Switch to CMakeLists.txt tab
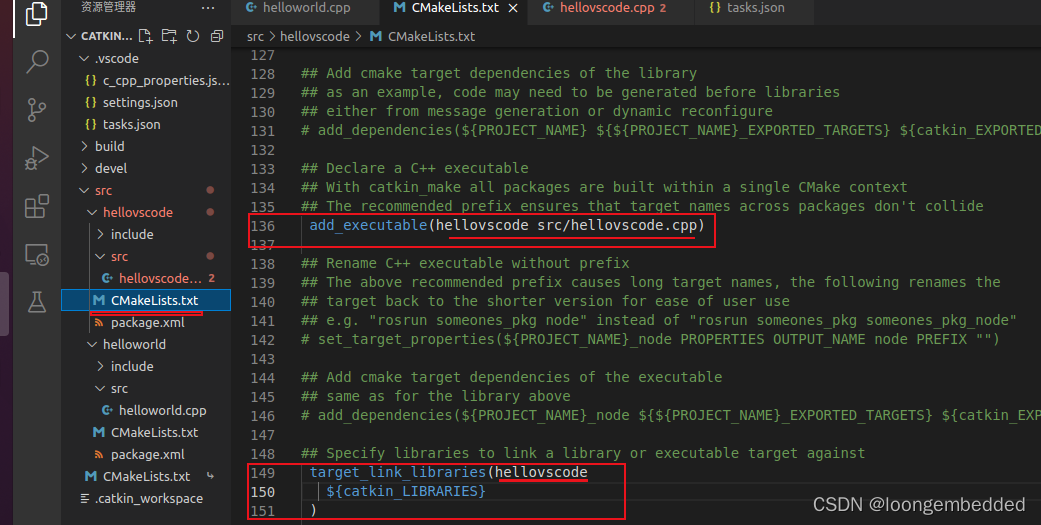This screenshot has width=1041, height=525. pos(455,8)
